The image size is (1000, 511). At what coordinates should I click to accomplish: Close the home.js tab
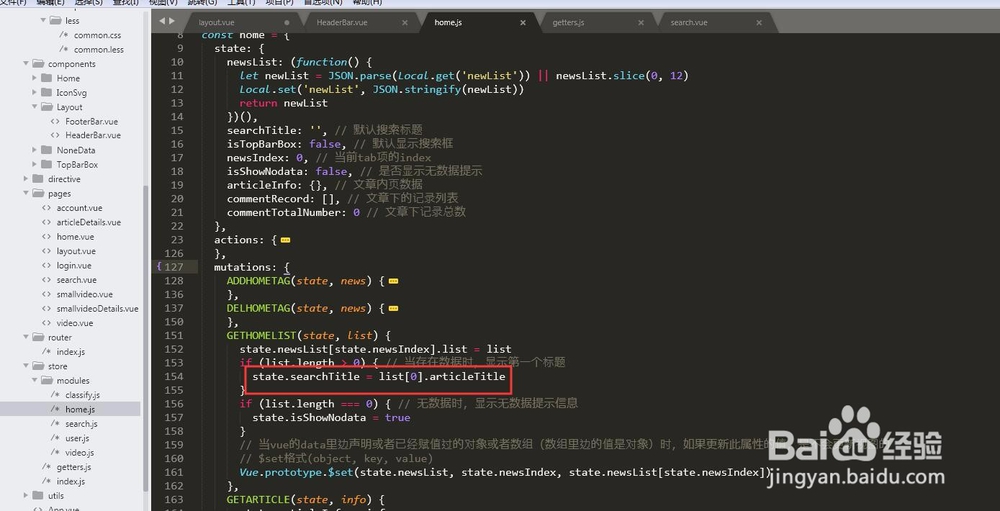pyautogui.click(x=523, y=22)
